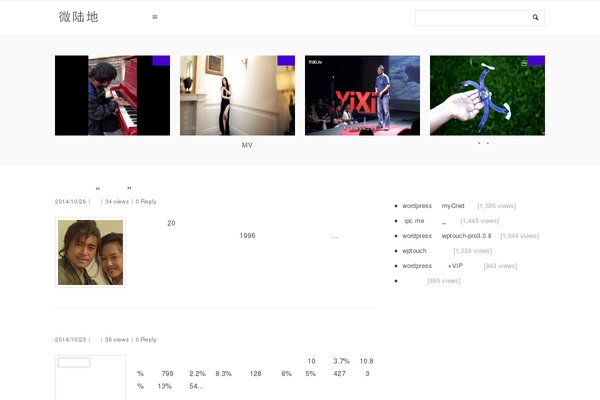Open the hamburger menu icon in header

(155, 17)
